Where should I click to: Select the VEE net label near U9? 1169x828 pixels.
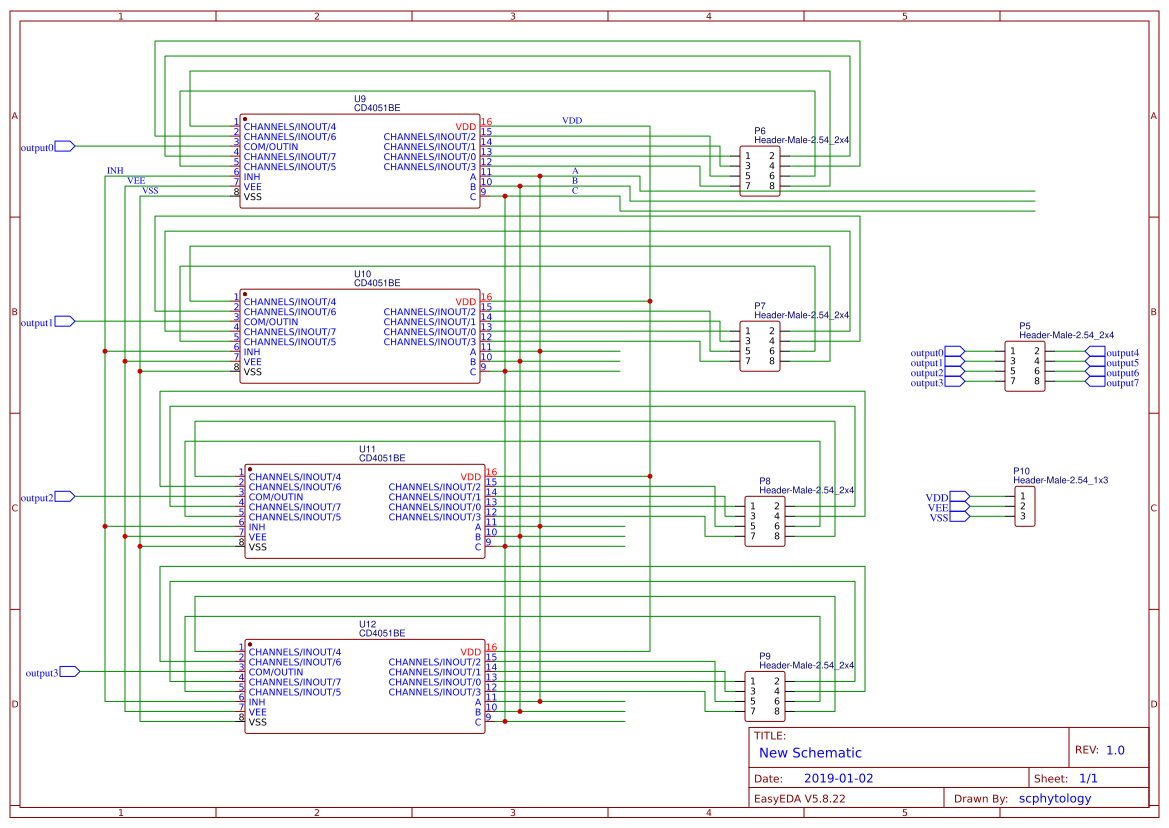tap(135, 180)
